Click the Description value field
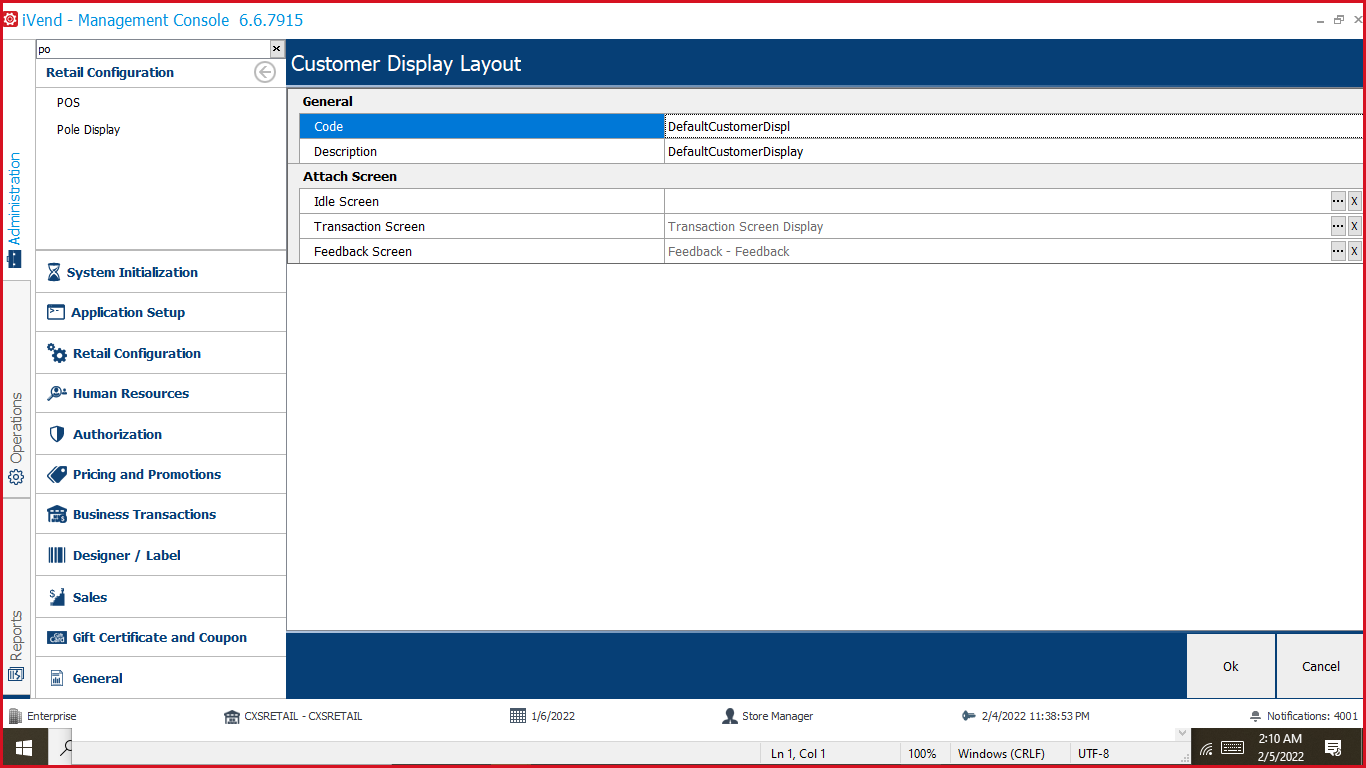The image size is (1366, 768). 1013,152
